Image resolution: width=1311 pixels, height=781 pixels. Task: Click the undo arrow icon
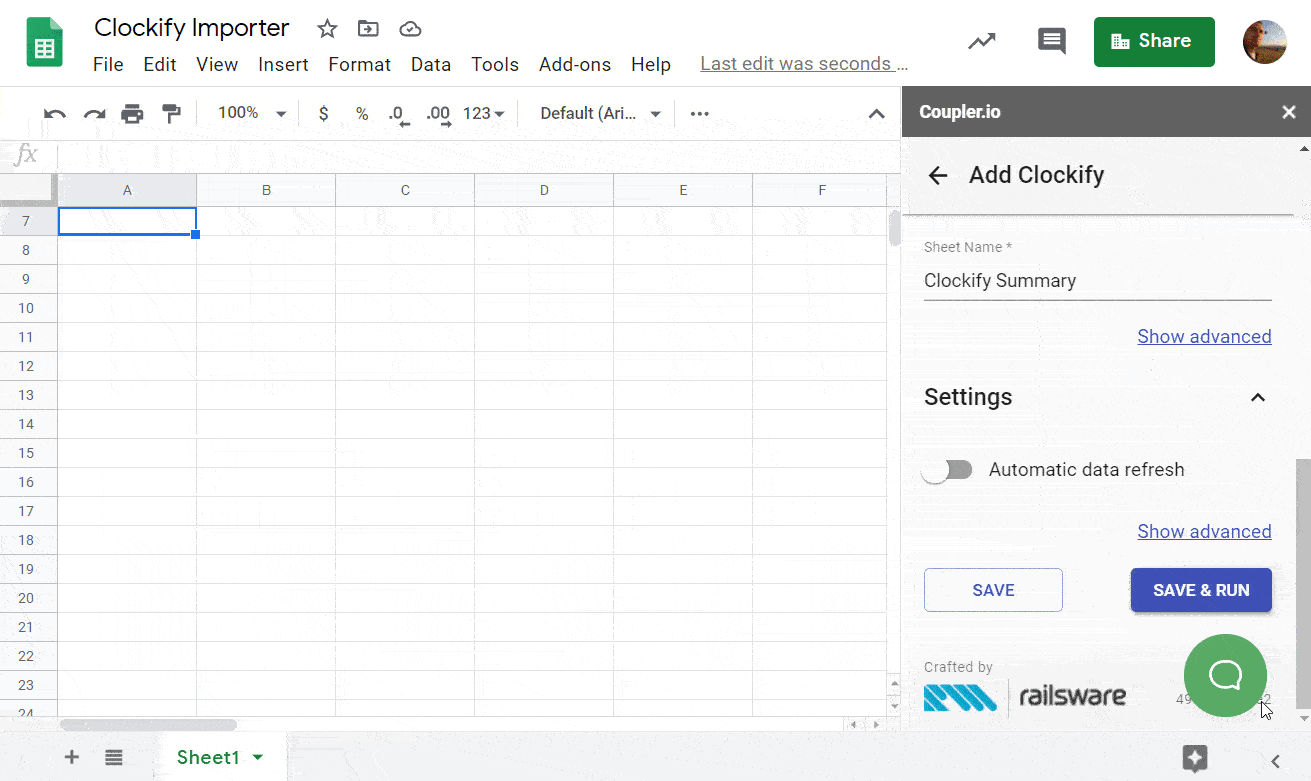[55, 114]
